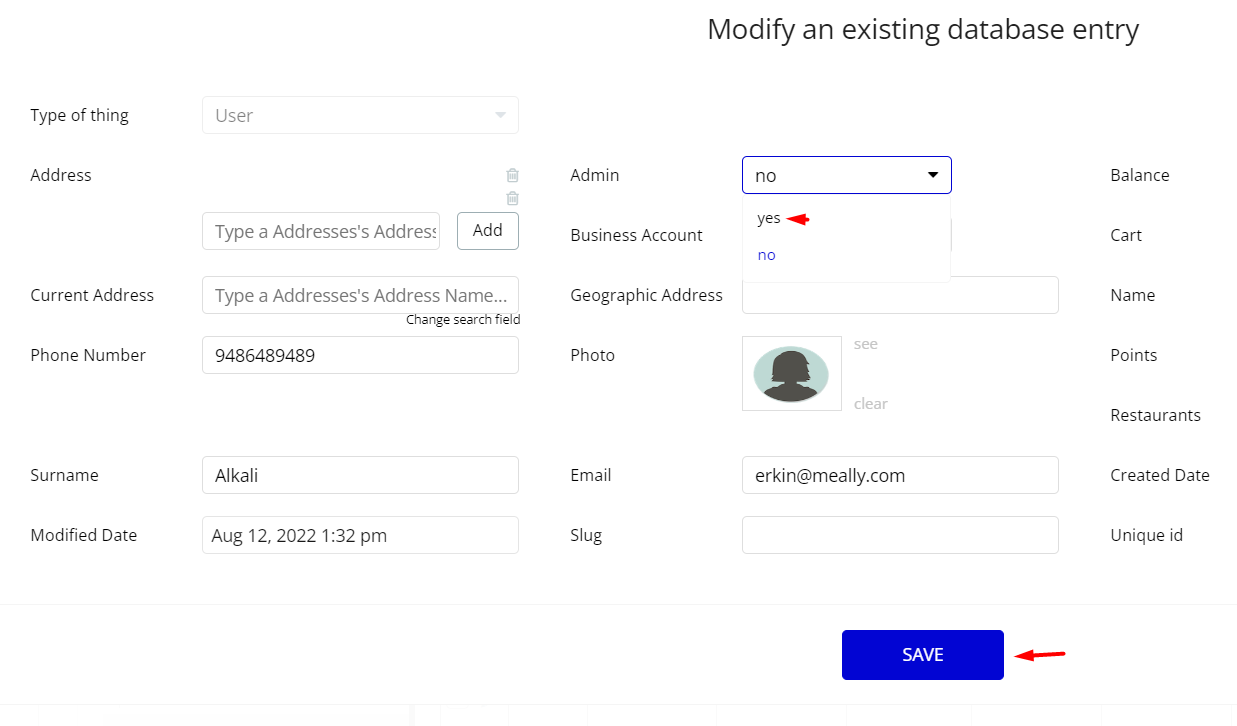
Task: Click the Name label on the right
Action: pos(1133,295)
